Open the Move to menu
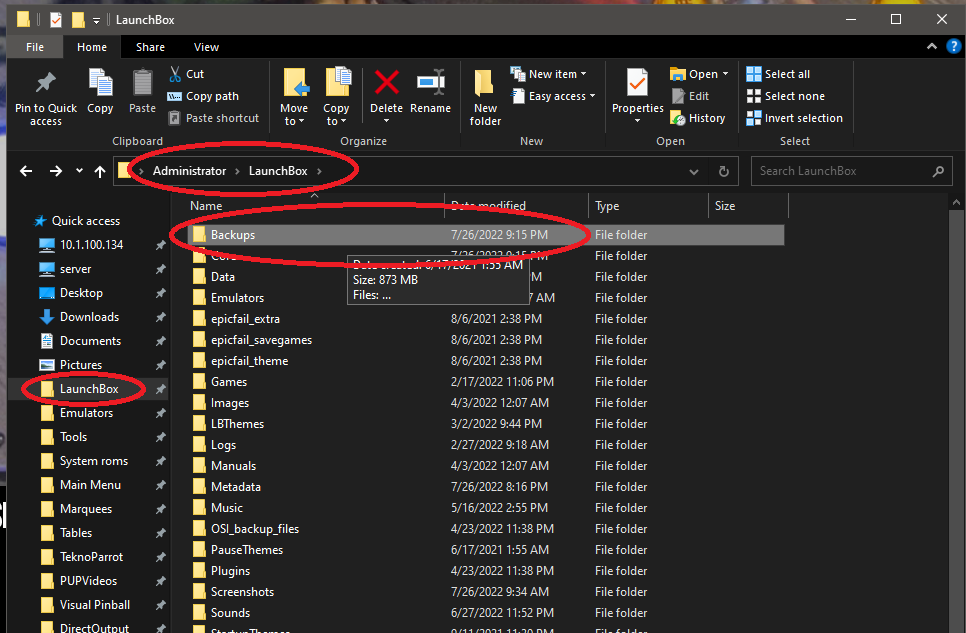This screenshot has width=966, height=633. point(294,97)
